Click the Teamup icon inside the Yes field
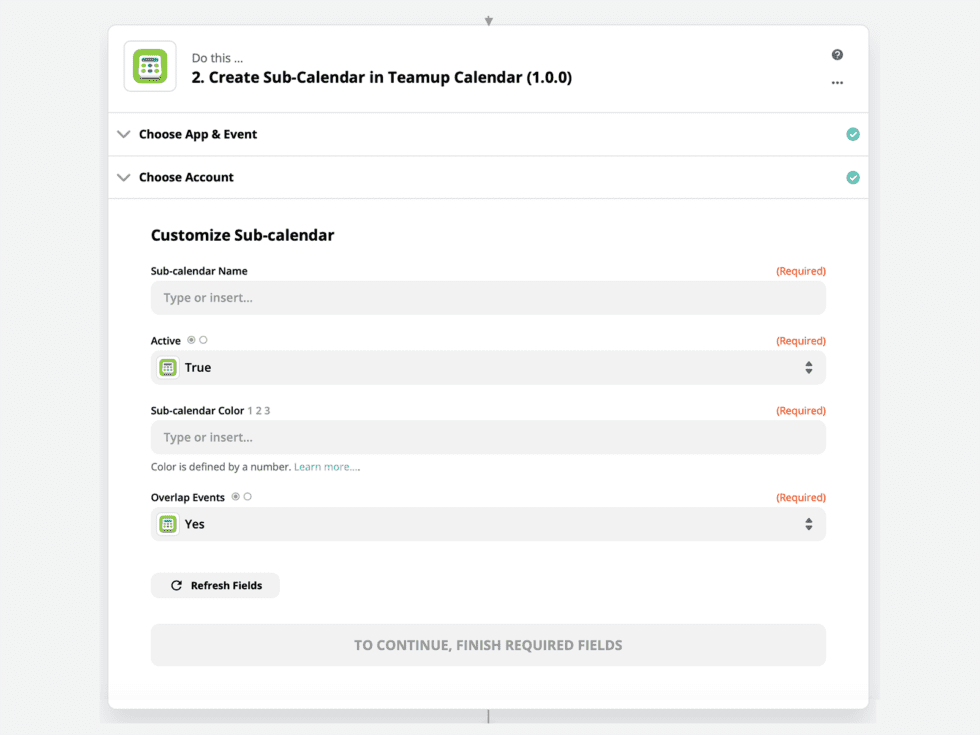The height and width of the screenshot is (735, 980). point(167,524)
